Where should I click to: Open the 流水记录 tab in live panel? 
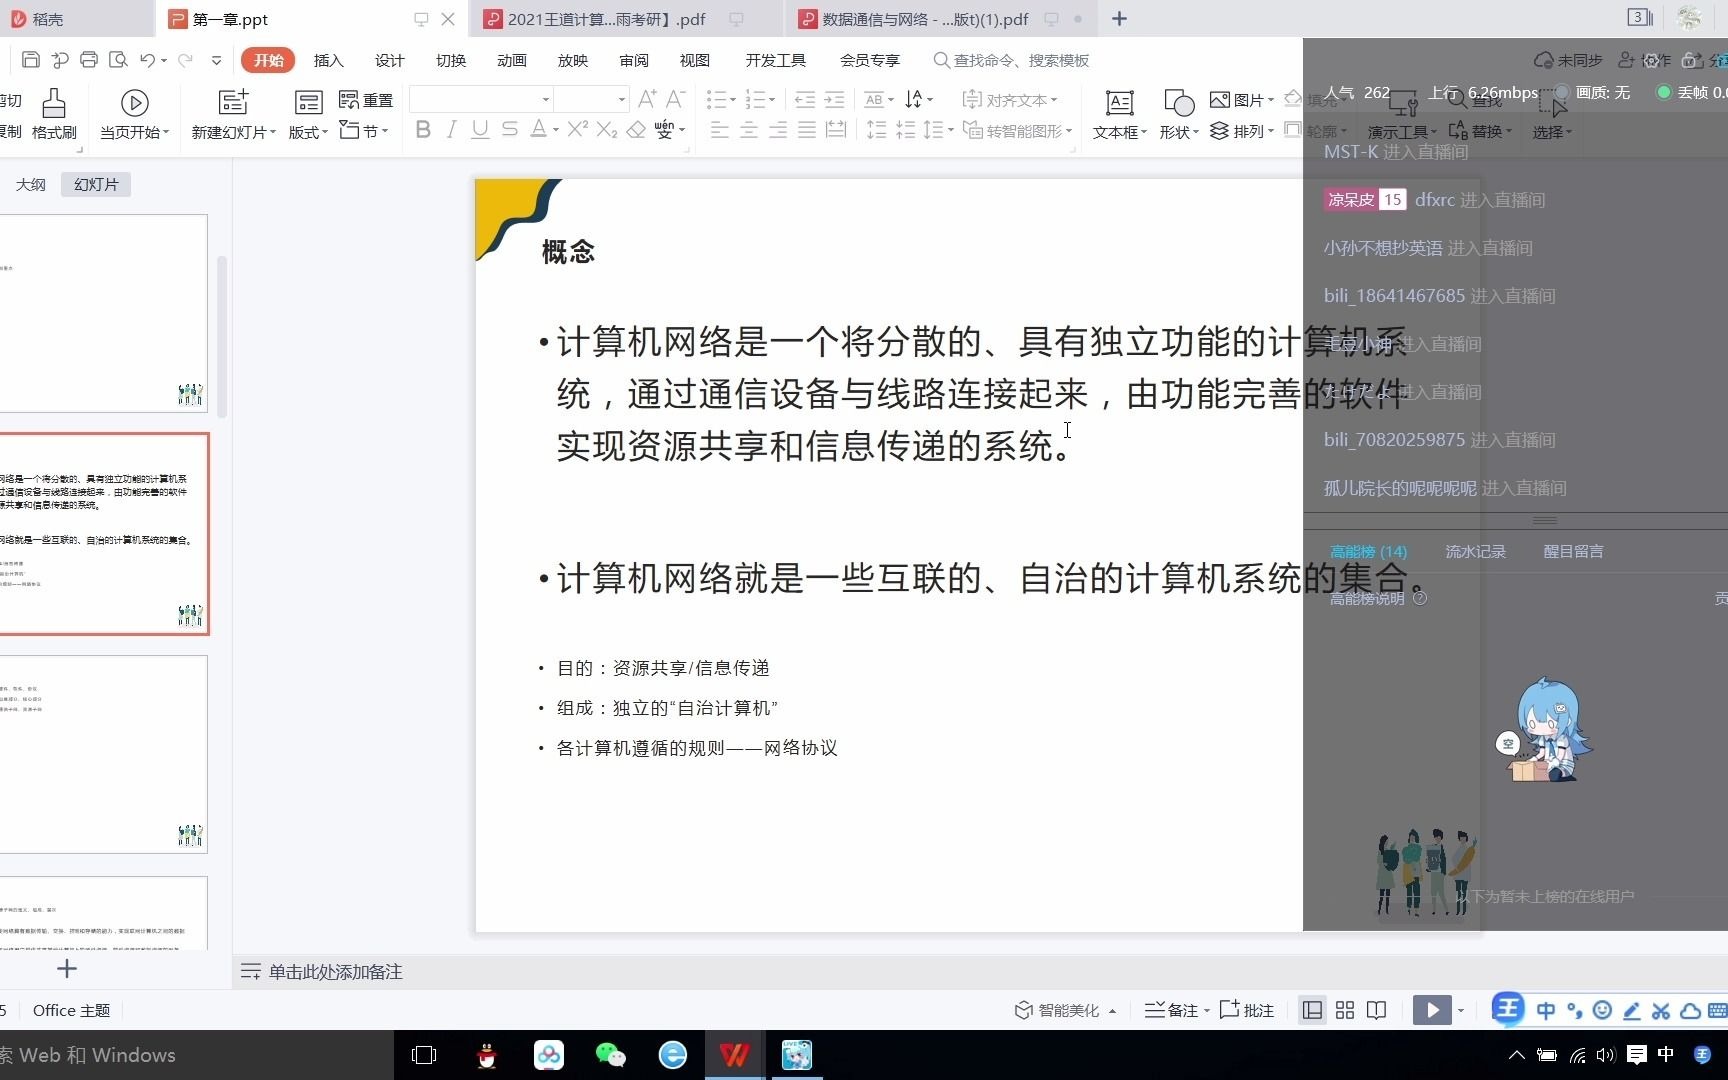click(x=1475, y=551)
